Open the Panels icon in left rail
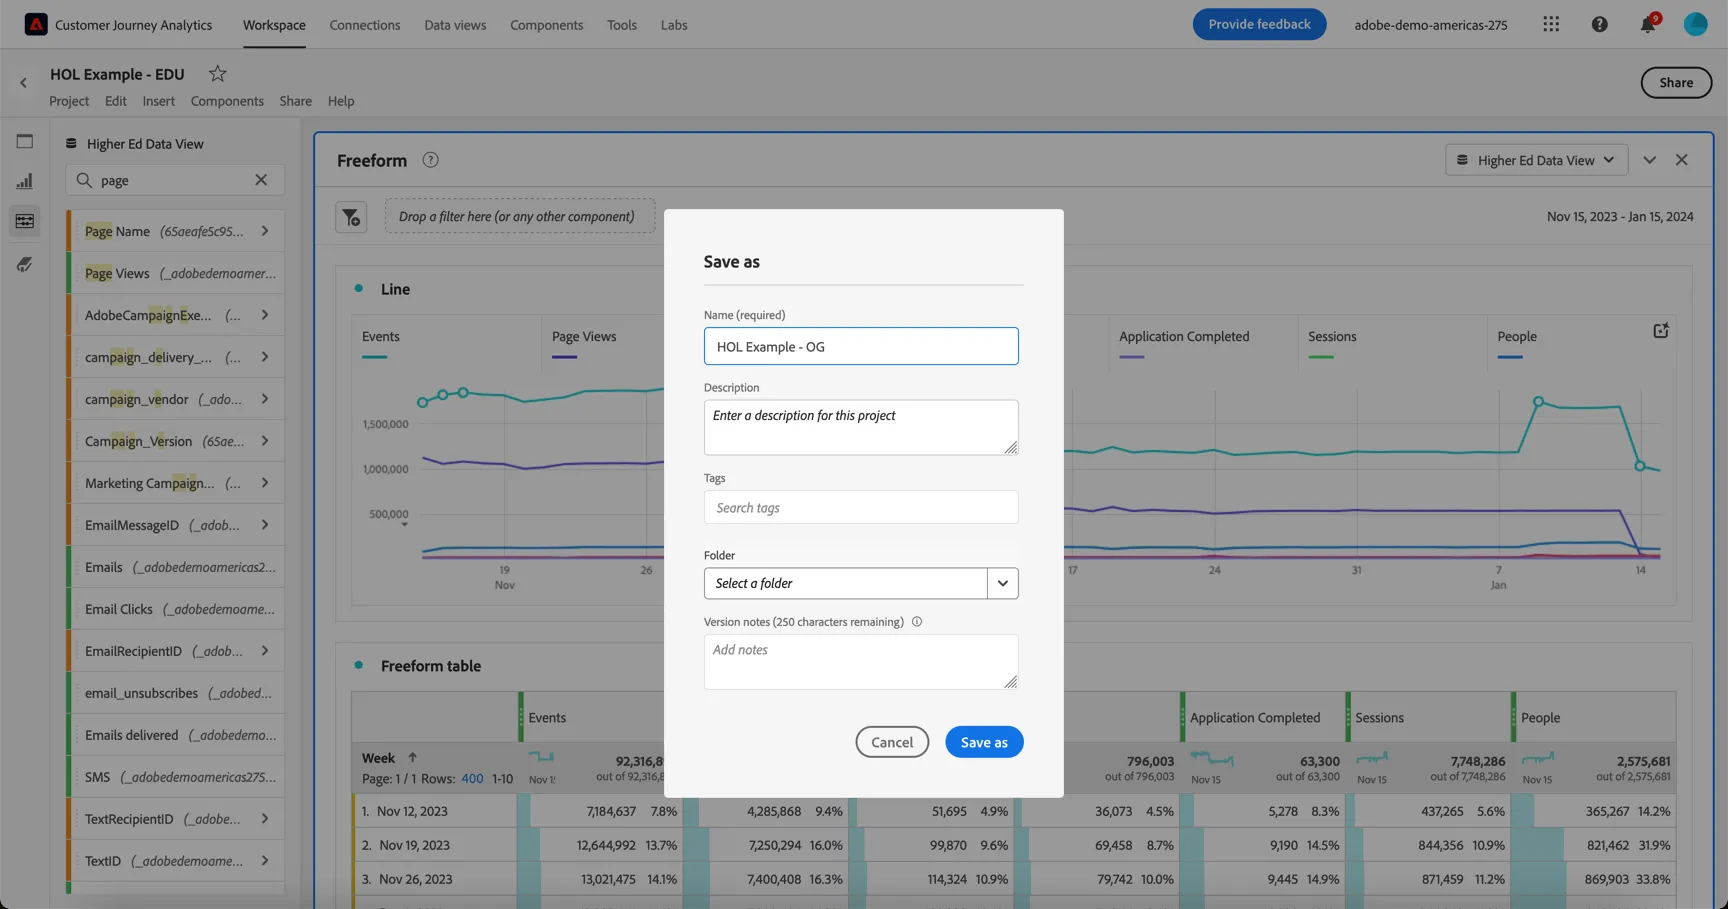Screen dimensions: 1728x909 [24, 141]
